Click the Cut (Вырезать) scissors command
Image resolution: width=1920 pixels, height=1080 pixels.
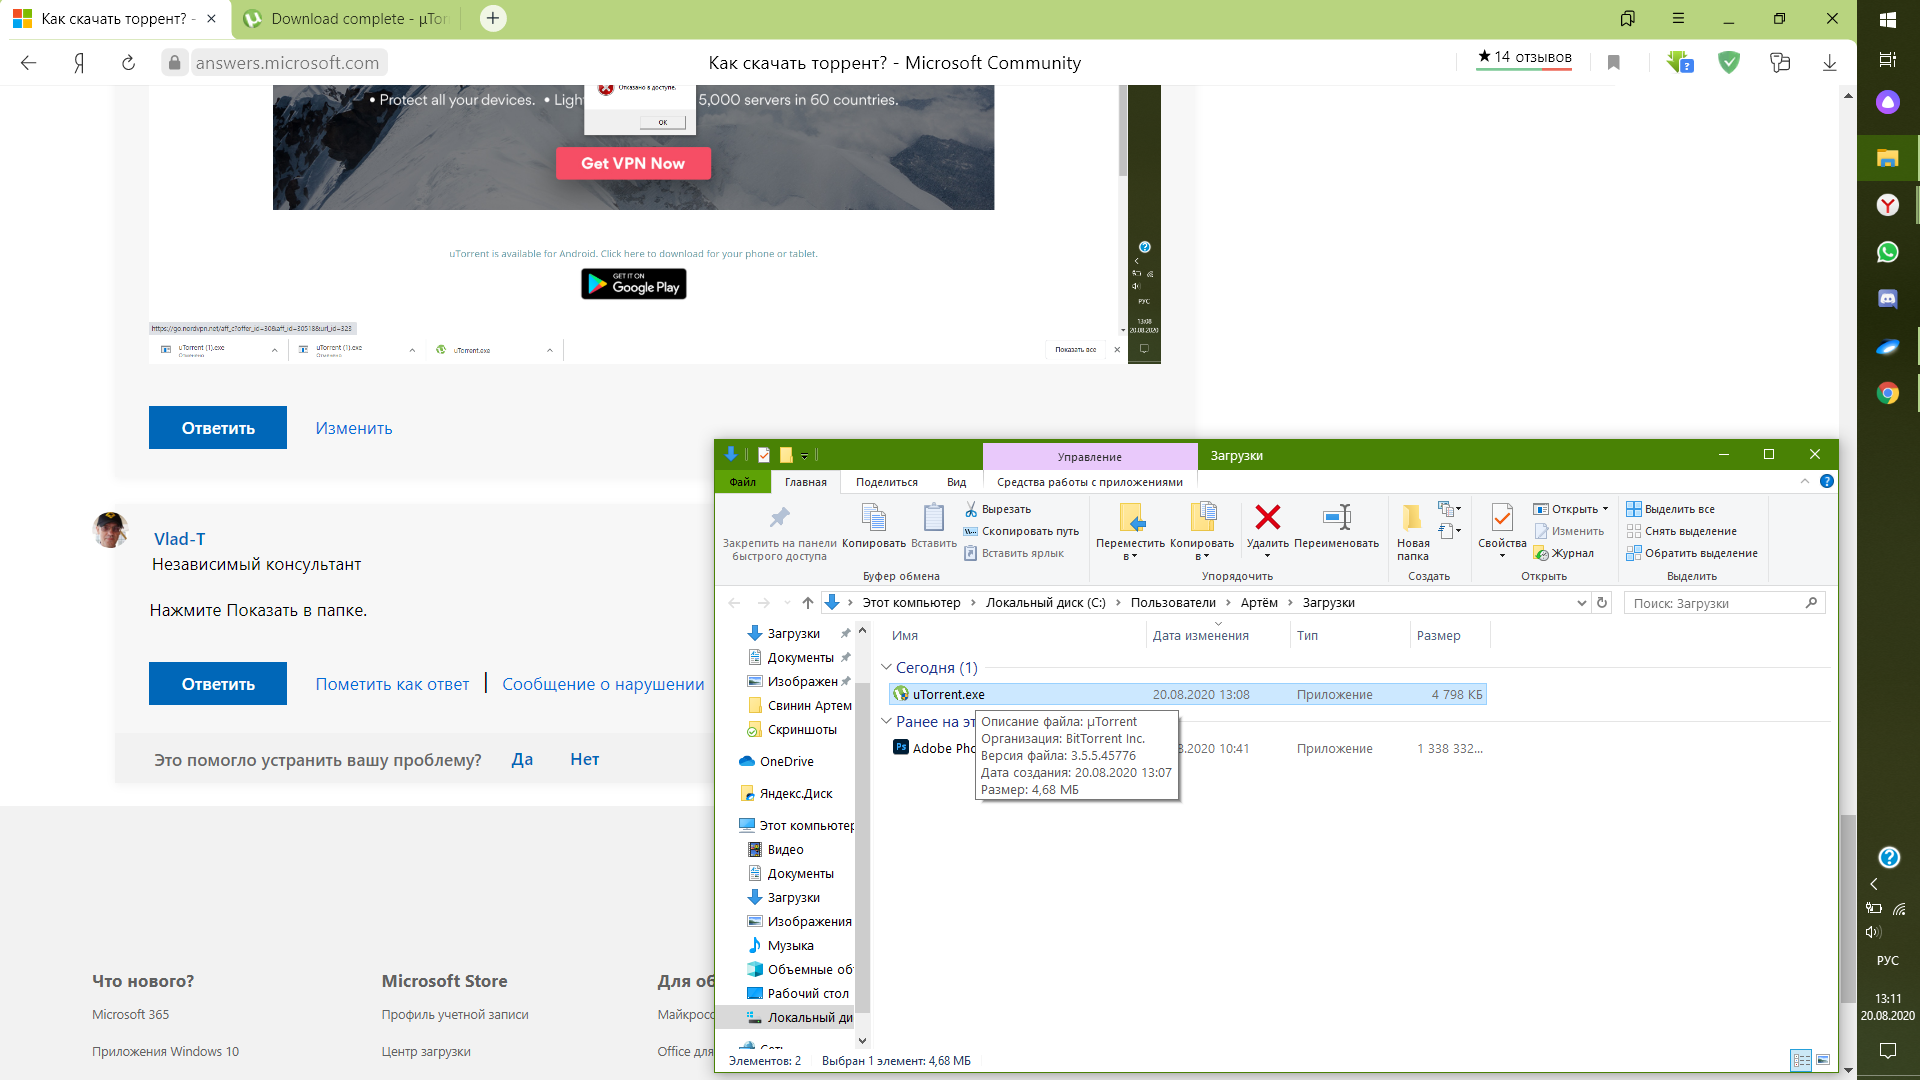click(x=997, y=509)
